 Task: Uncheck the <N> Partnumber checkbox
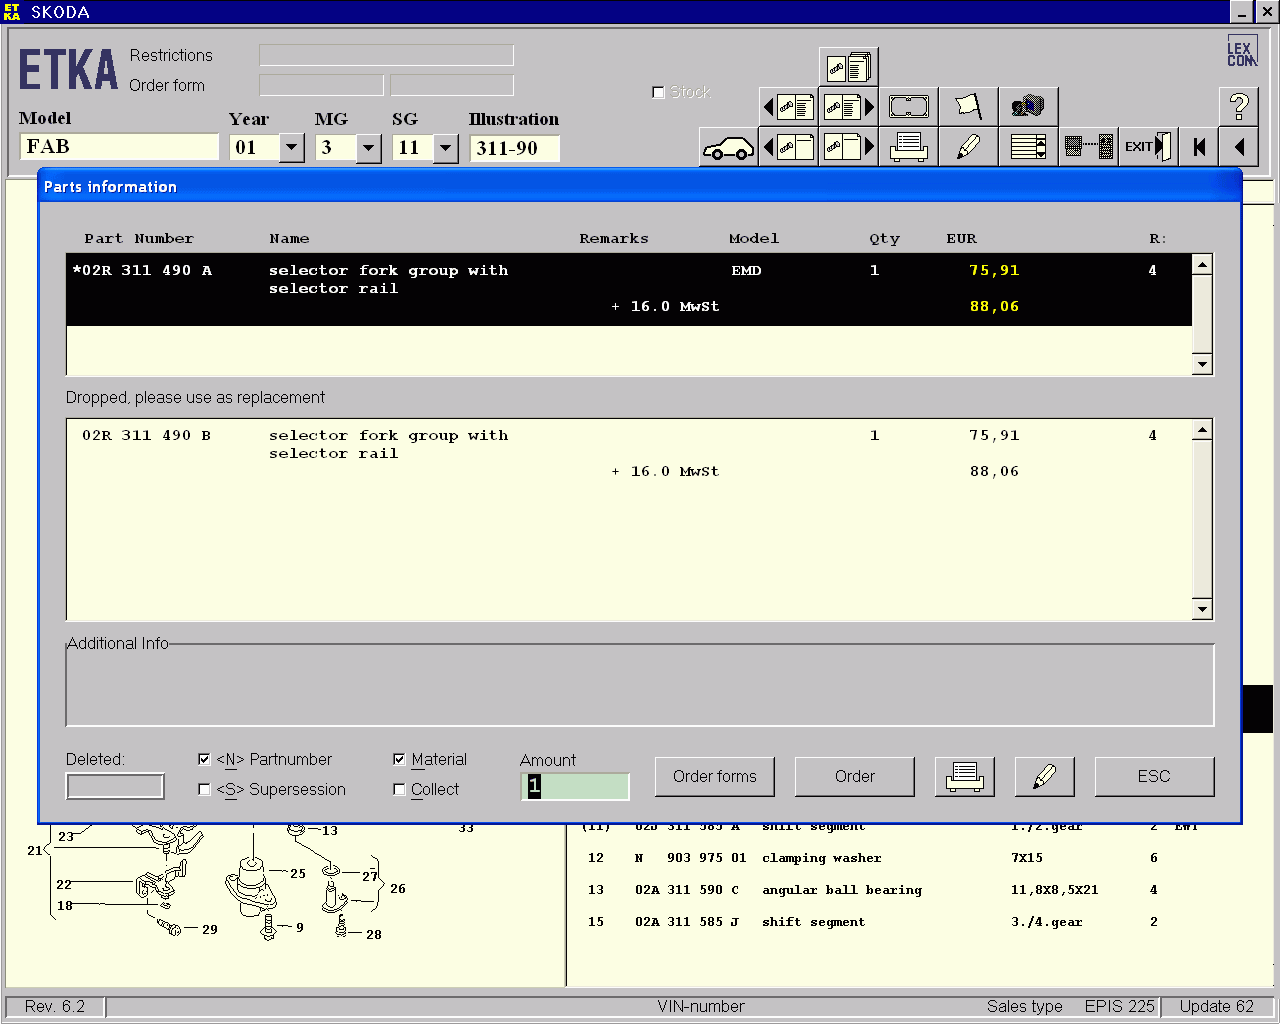(x=204, y=760)
